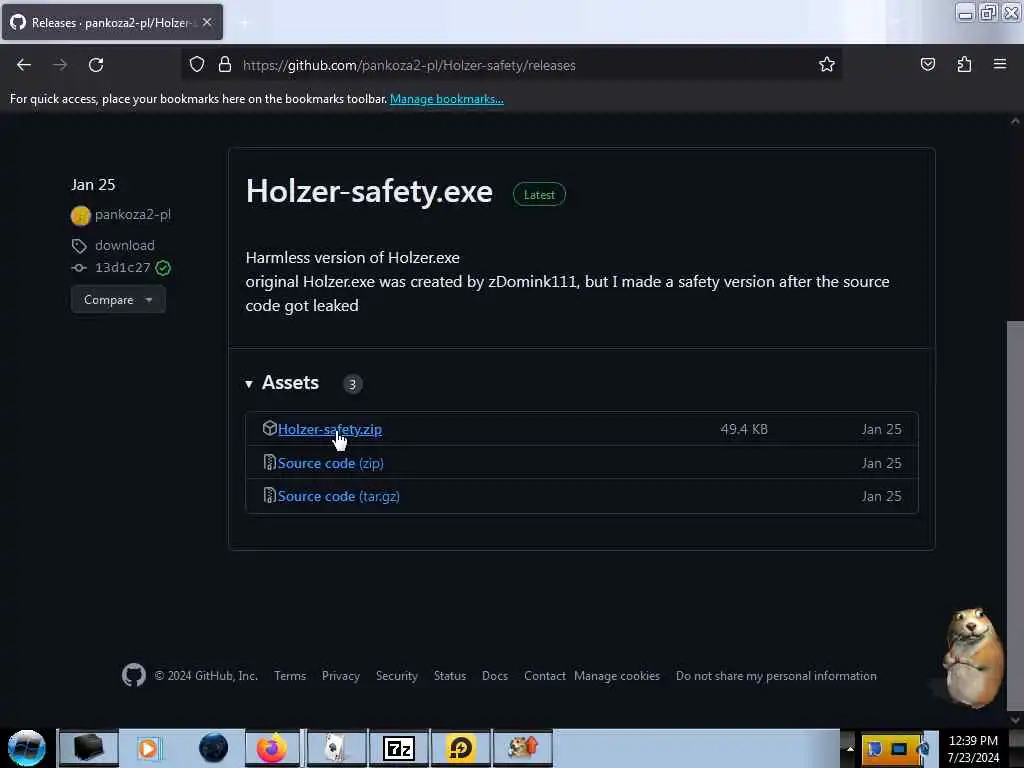Open the gopher taskbar icon
The width and height of the screenshot is (1024, 768).
tap(522, 748)
